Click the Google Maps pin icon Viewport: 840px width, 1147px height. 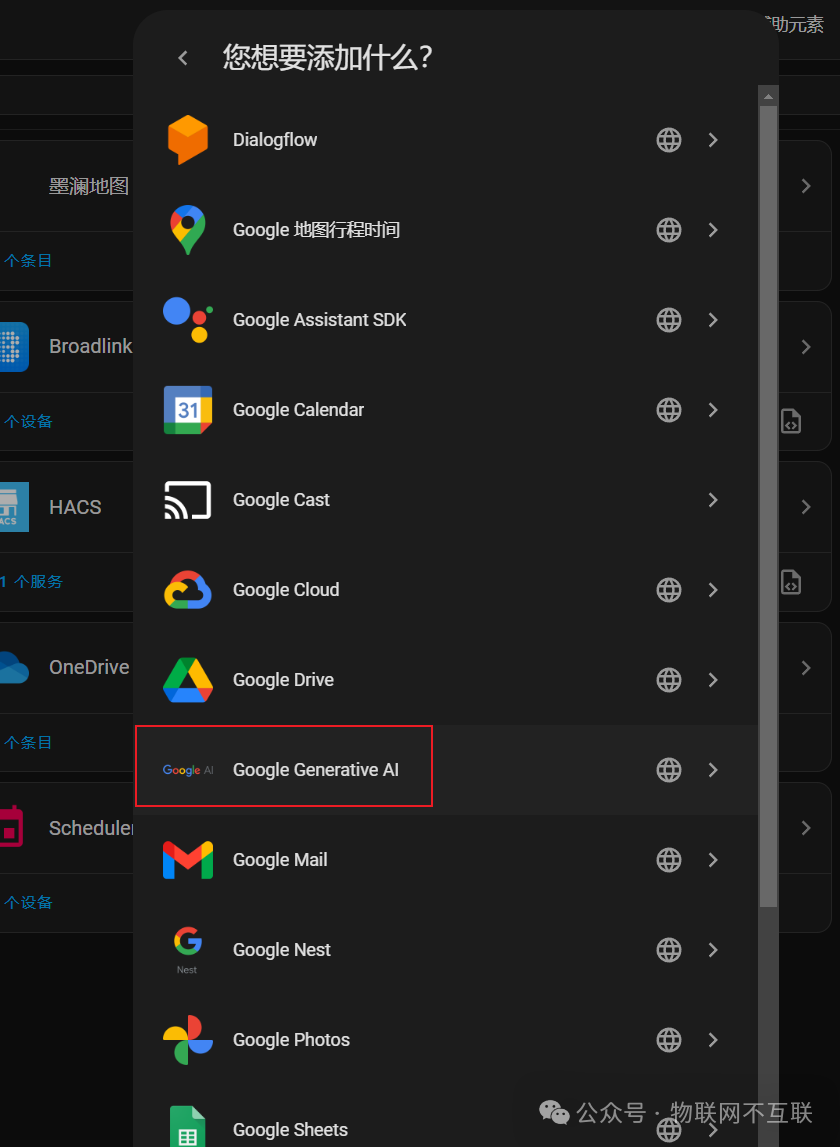188,230
